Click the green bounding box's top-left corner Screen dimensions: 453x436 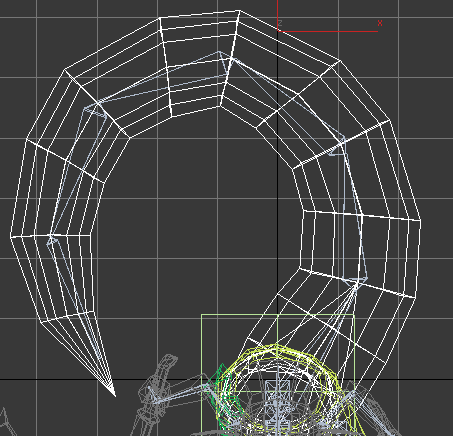tap(202, 314)
